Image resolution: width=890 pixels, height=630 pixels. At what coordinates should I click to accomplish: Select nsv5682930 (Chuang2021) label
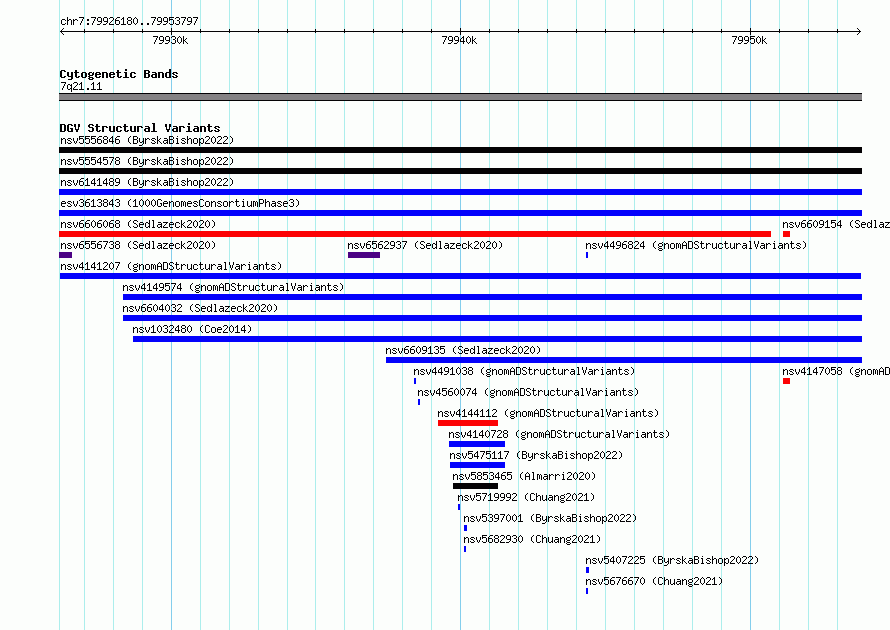point(532,539)
